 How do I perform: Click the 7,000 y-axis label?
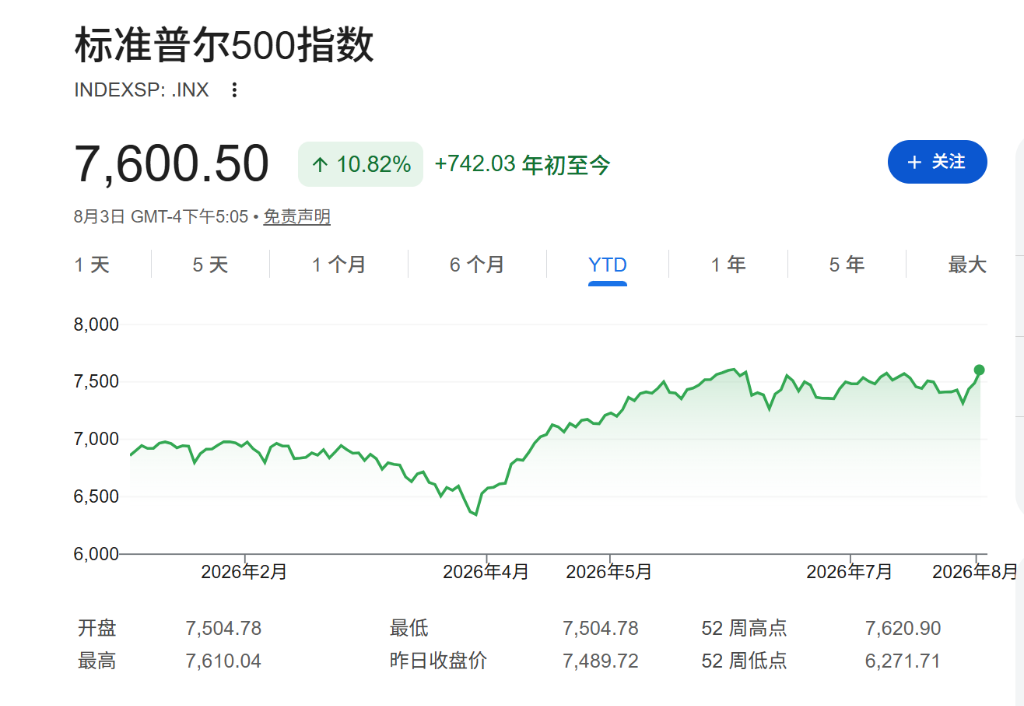pos(96,439)
